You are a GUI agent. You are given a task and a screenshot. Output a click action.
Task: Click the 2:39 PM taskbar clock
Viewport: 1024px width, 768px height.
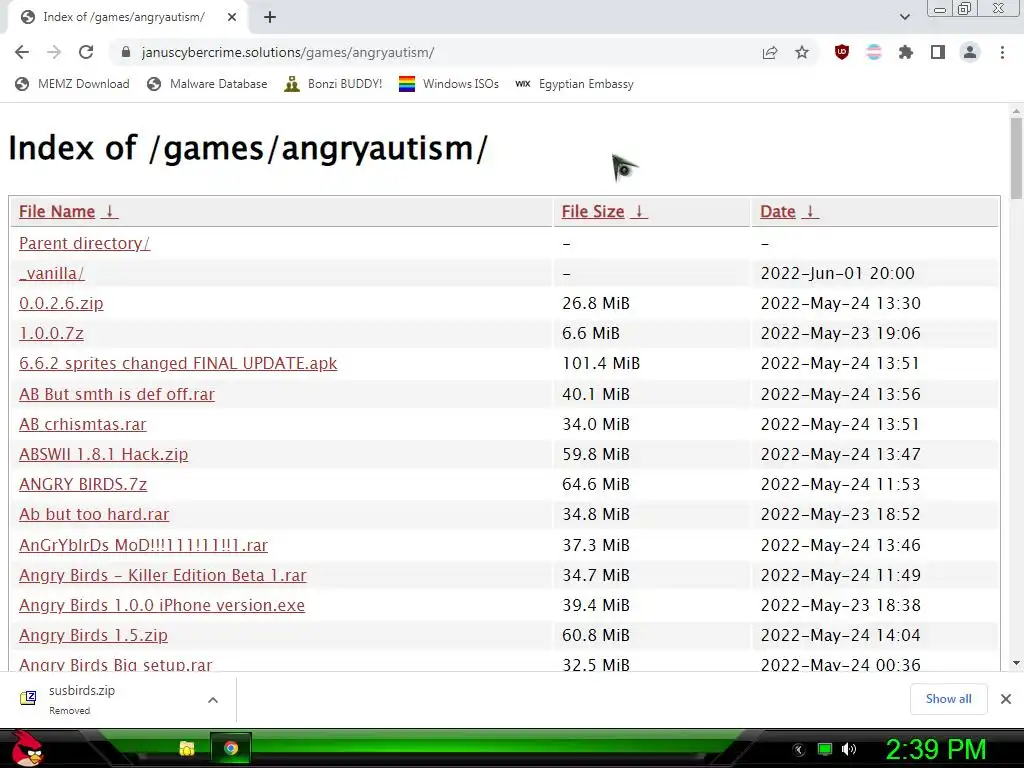click(x=935, y=749)
